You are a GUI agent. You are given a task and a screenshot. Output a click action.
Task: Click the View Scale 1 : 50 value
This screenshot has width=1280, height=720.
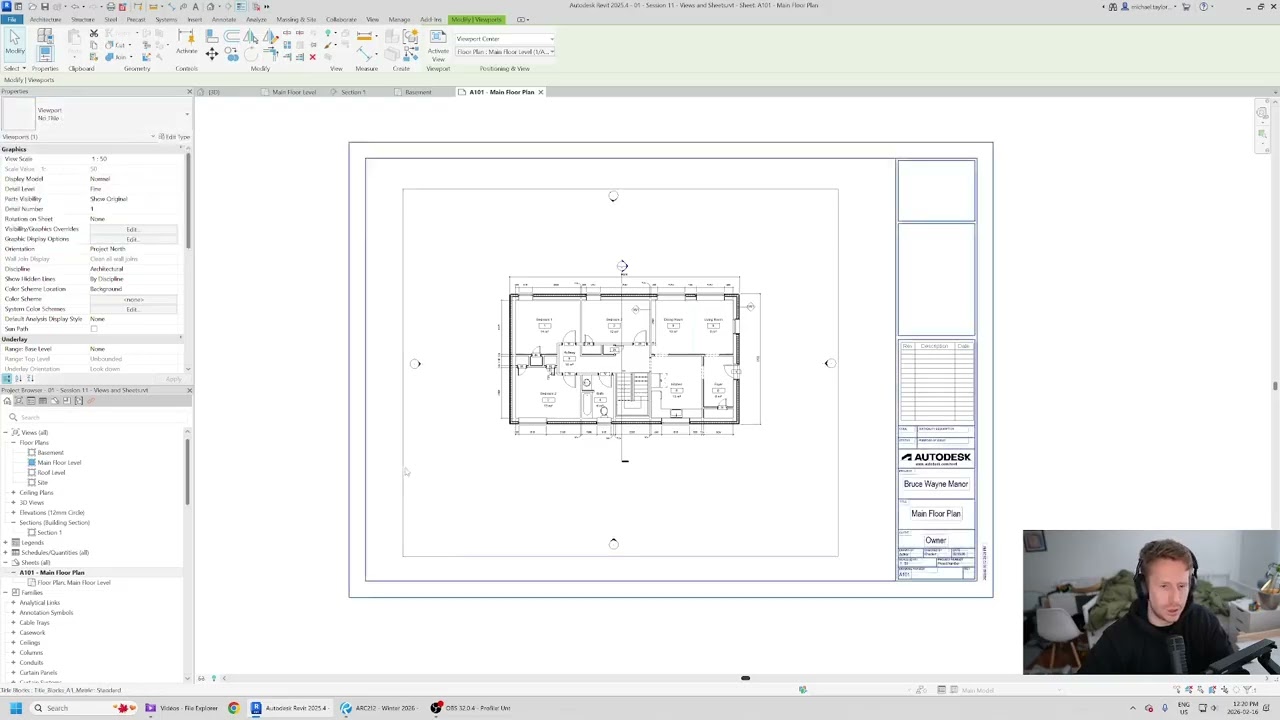coord(132,159)
